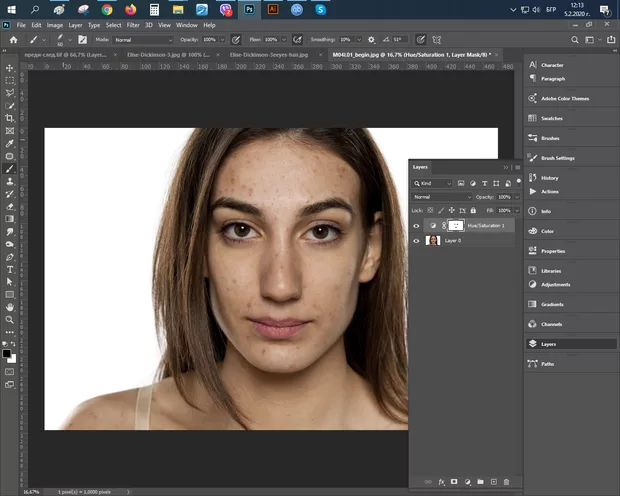Select the Hand tool
This screenshot has height=496, width=620.
pos(9,307)
